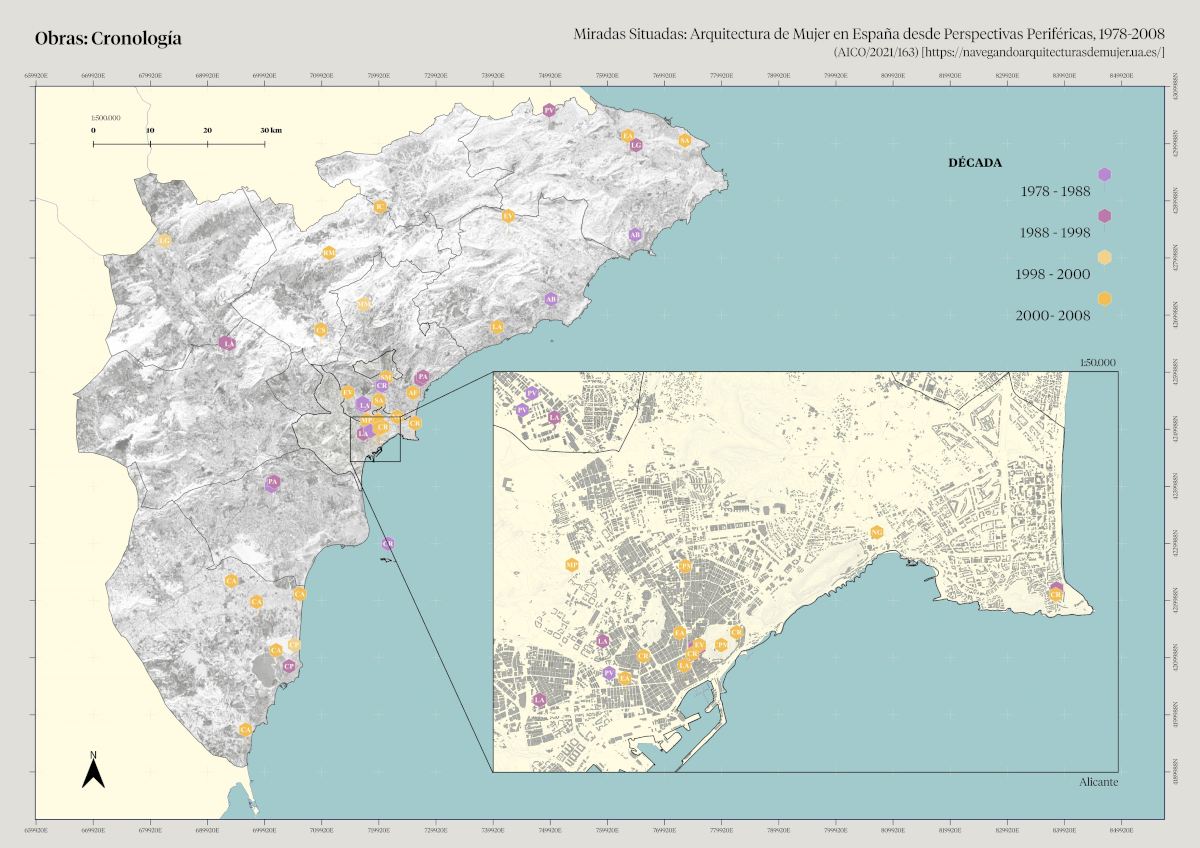Click the orange LG marker near the western border
Screen dimensions: 1200x848
click(164, 240)
